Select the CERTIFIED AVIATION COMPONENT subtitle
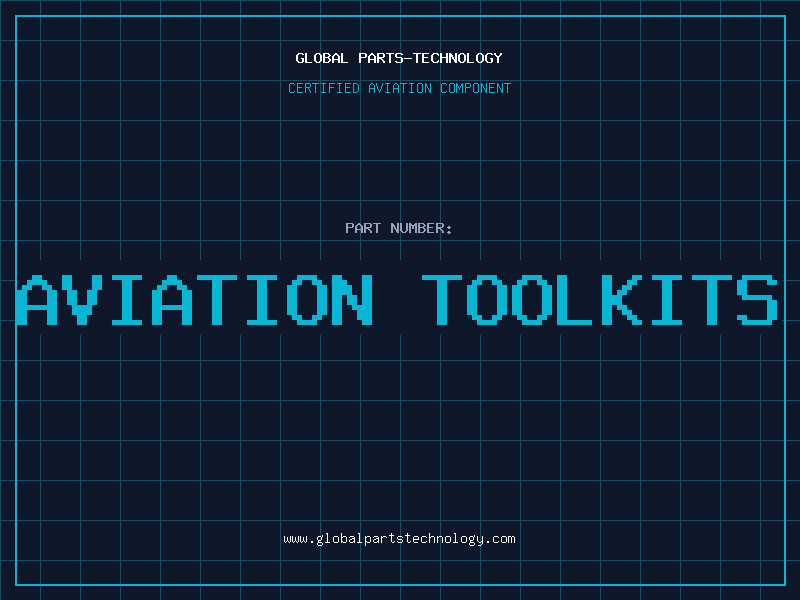Viewport: 800px width, 600px height. click(399, 88)
